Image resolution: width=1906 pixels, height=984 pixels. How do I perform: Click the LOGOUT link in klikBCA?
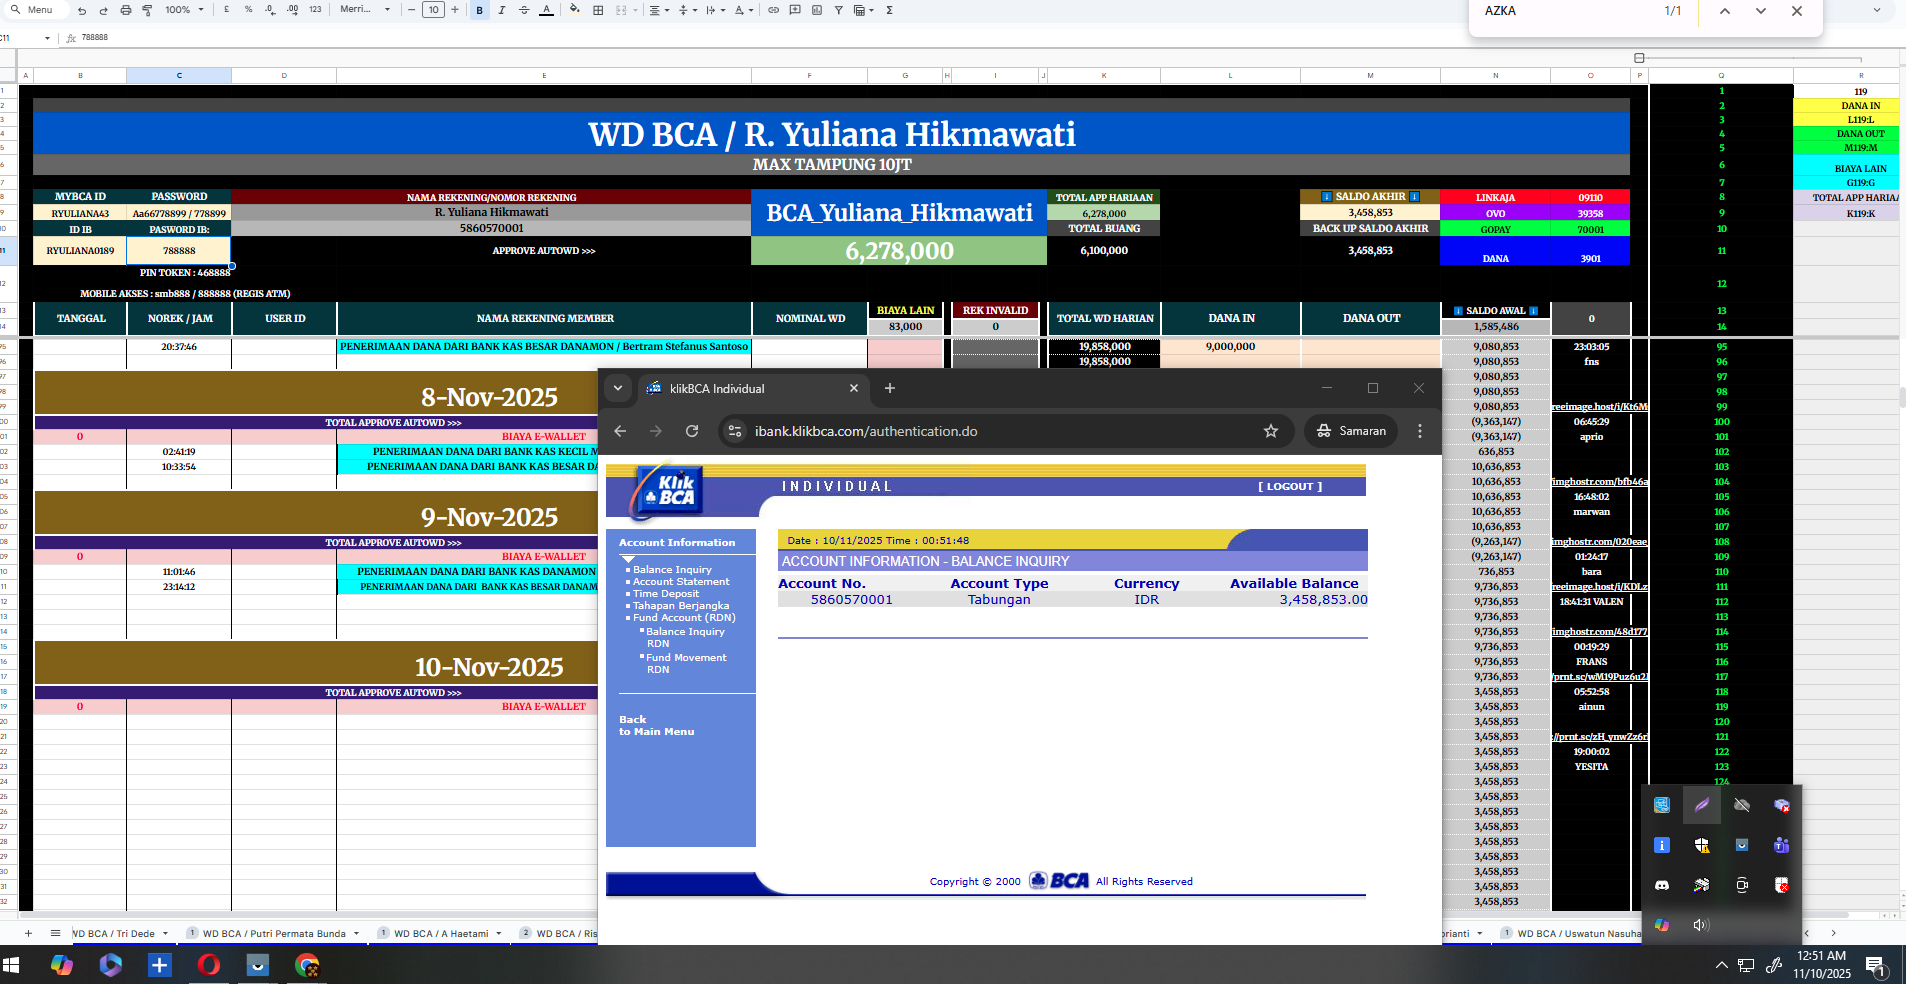(x=1290, y=487)
